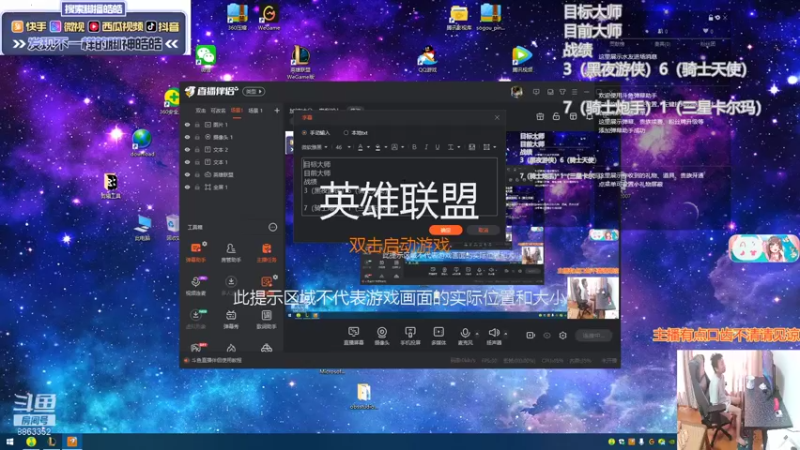Click the lock icon above the preview
Viewport: 800px width, 450px height.
pyautogui.click(x=556, y=117)
